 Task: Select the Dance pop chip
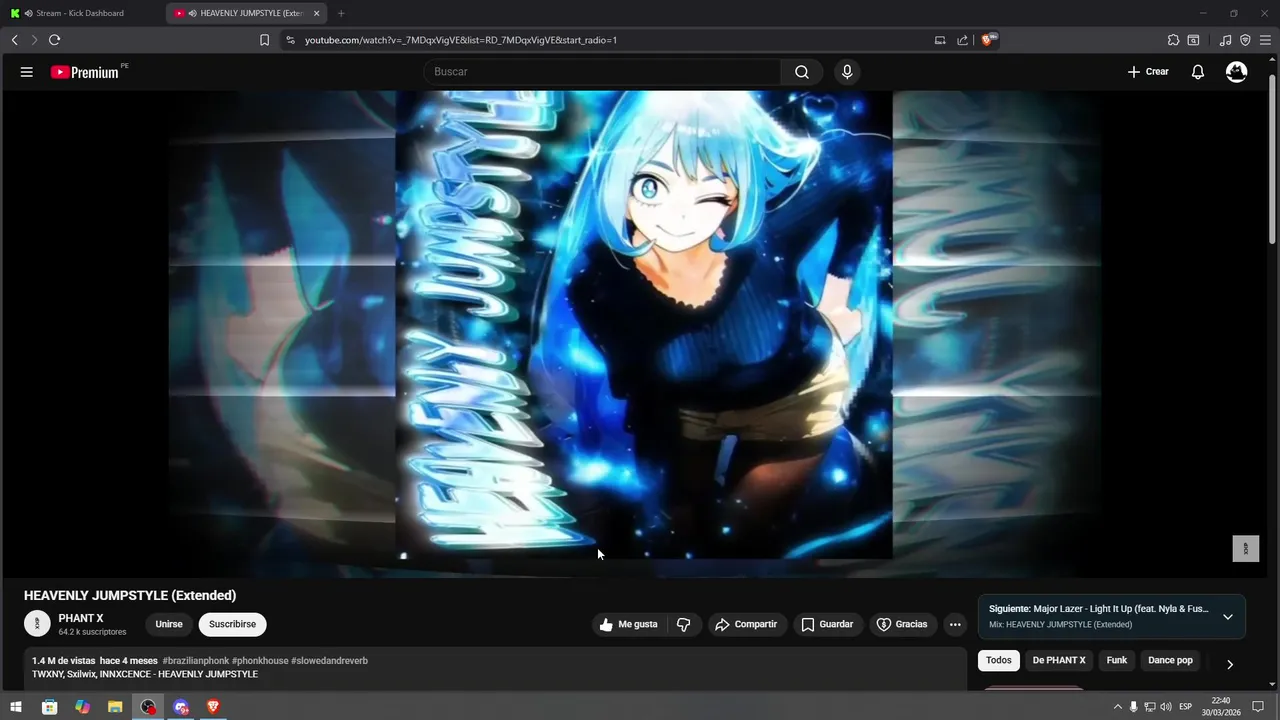(1170, 660)
